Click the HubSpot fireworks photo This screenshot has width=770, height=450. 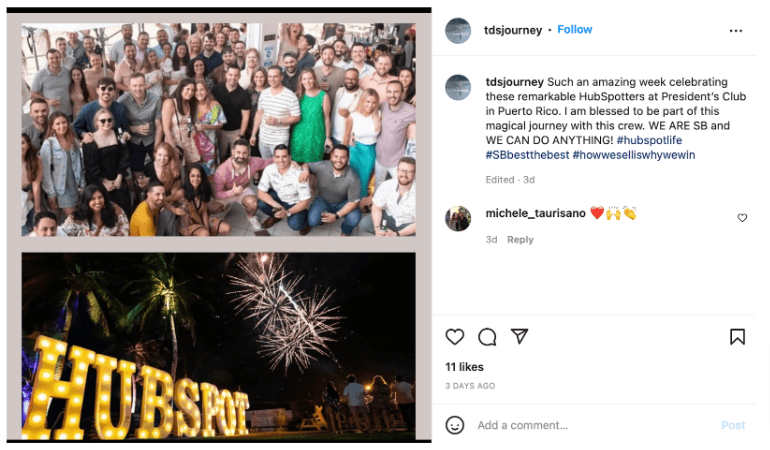point(218,345)
